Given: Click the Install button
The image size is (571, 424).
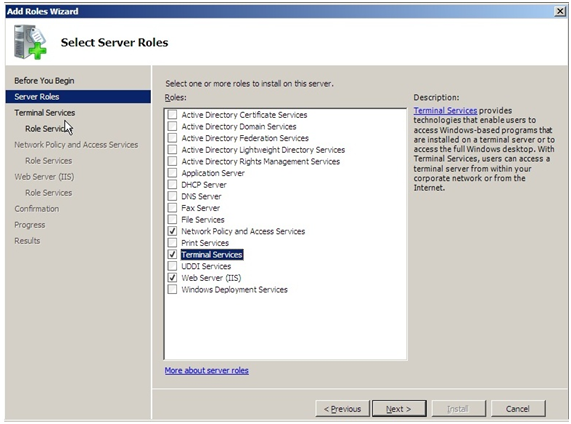Looking at the screenshot, I should pos(458,409).
